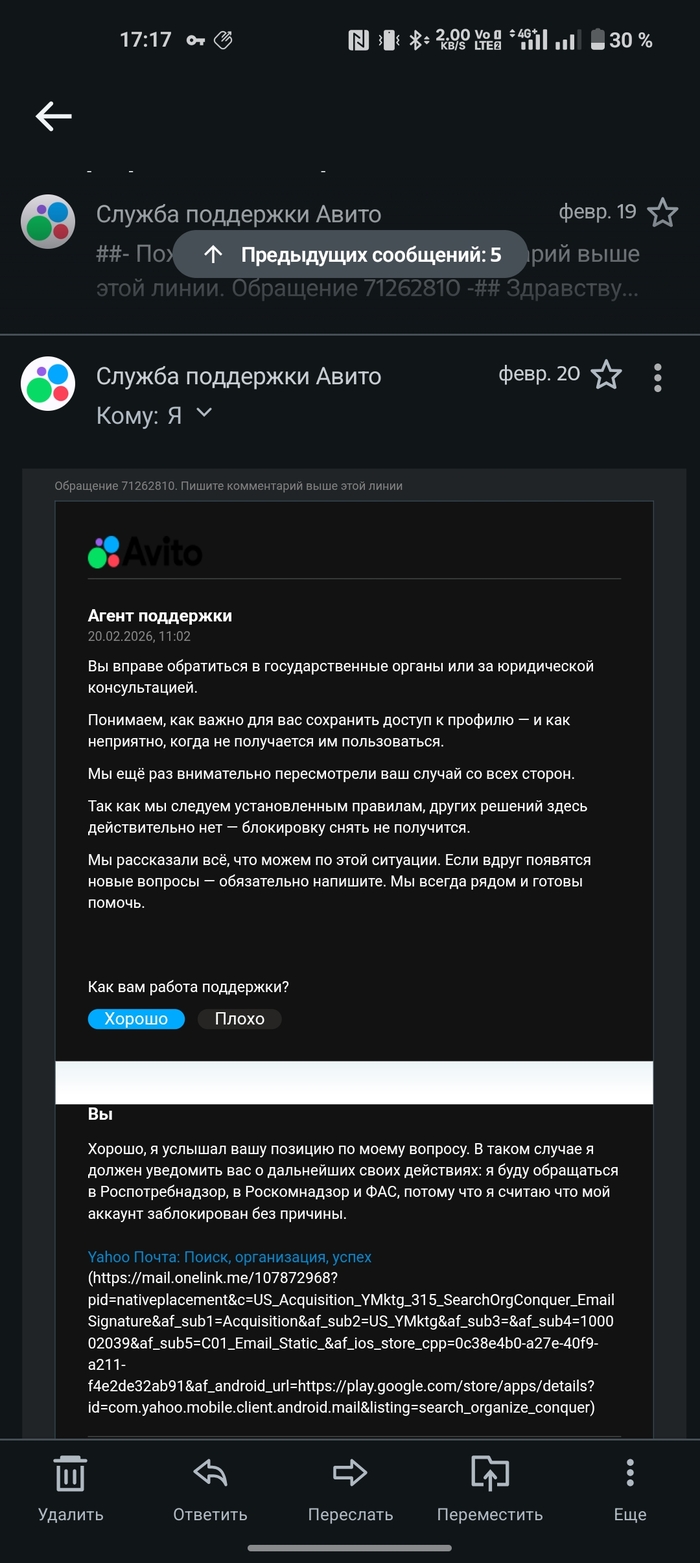Tap the back arrow icon
The width and height of the screenshot is (700, 1563).
pyautogui.click(x=54, y=116)
